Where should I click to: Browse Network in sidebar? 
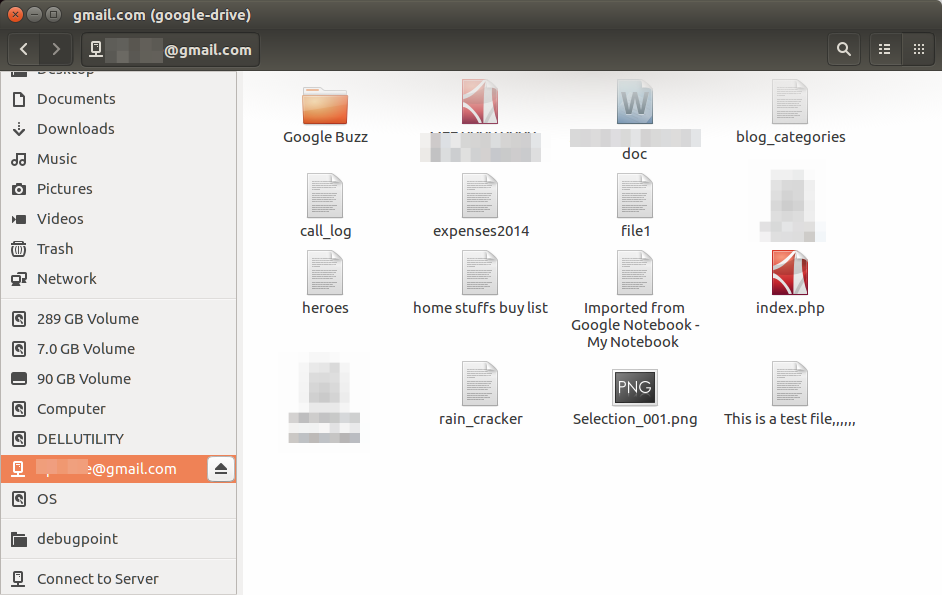(x=66, y=279)
